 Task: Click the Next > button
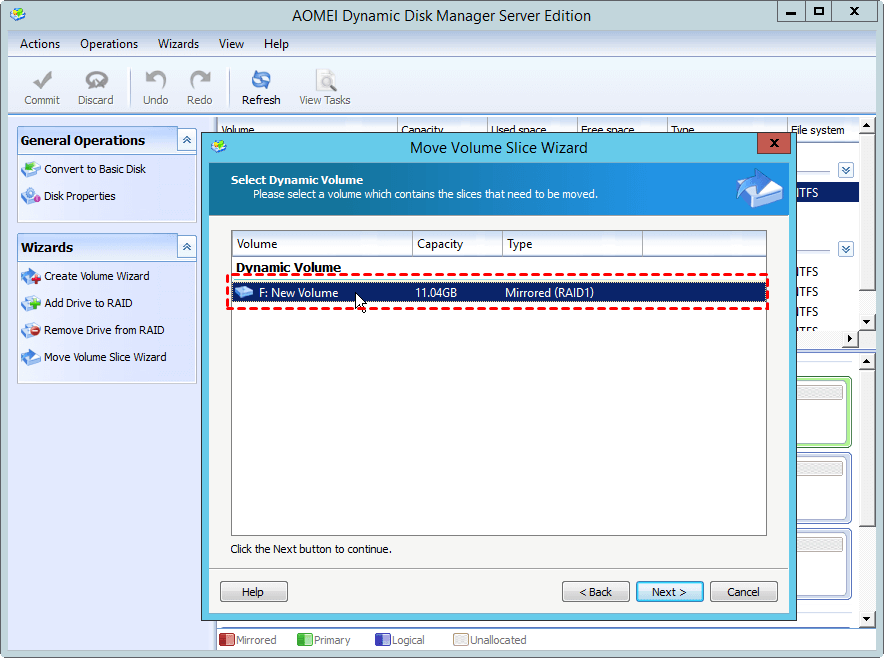(669, 591)
